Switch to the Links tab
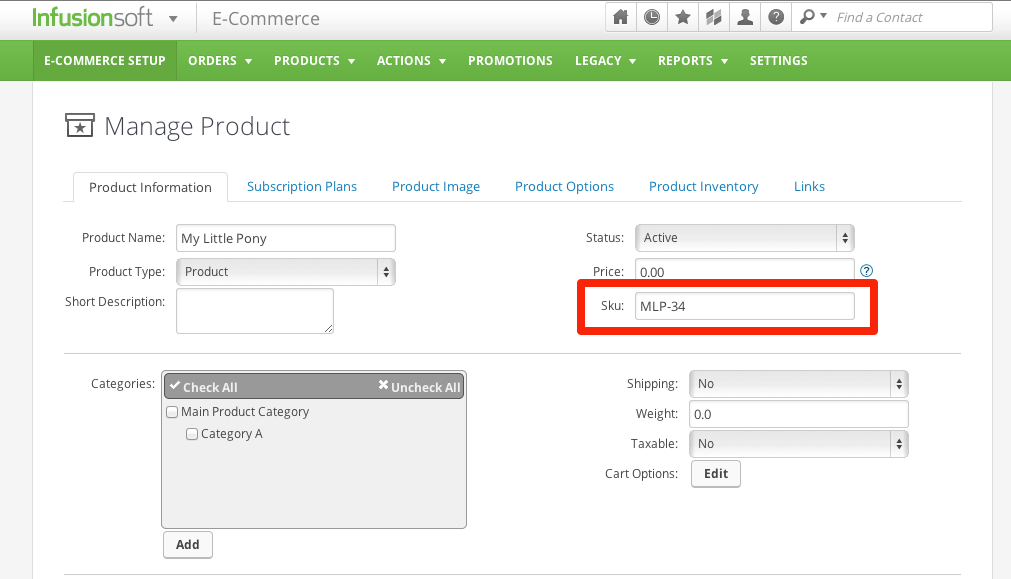 (x=809, y=186)
